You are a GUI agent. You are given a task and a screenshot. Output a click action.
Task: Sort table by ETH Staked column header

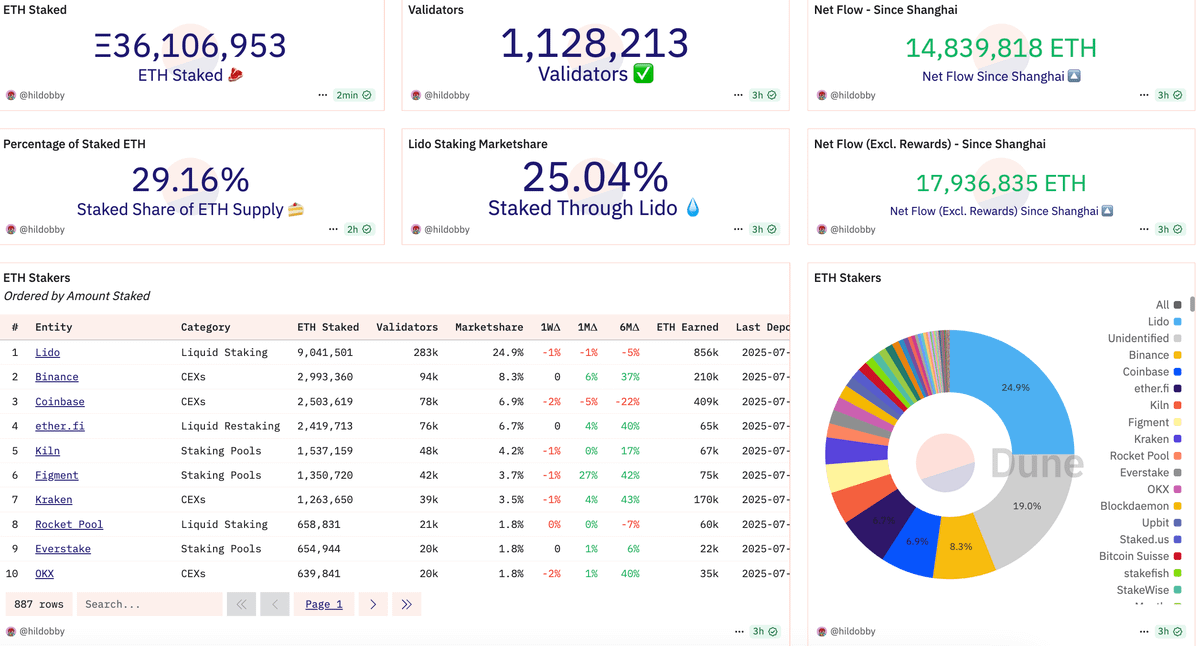coord(328,327)
